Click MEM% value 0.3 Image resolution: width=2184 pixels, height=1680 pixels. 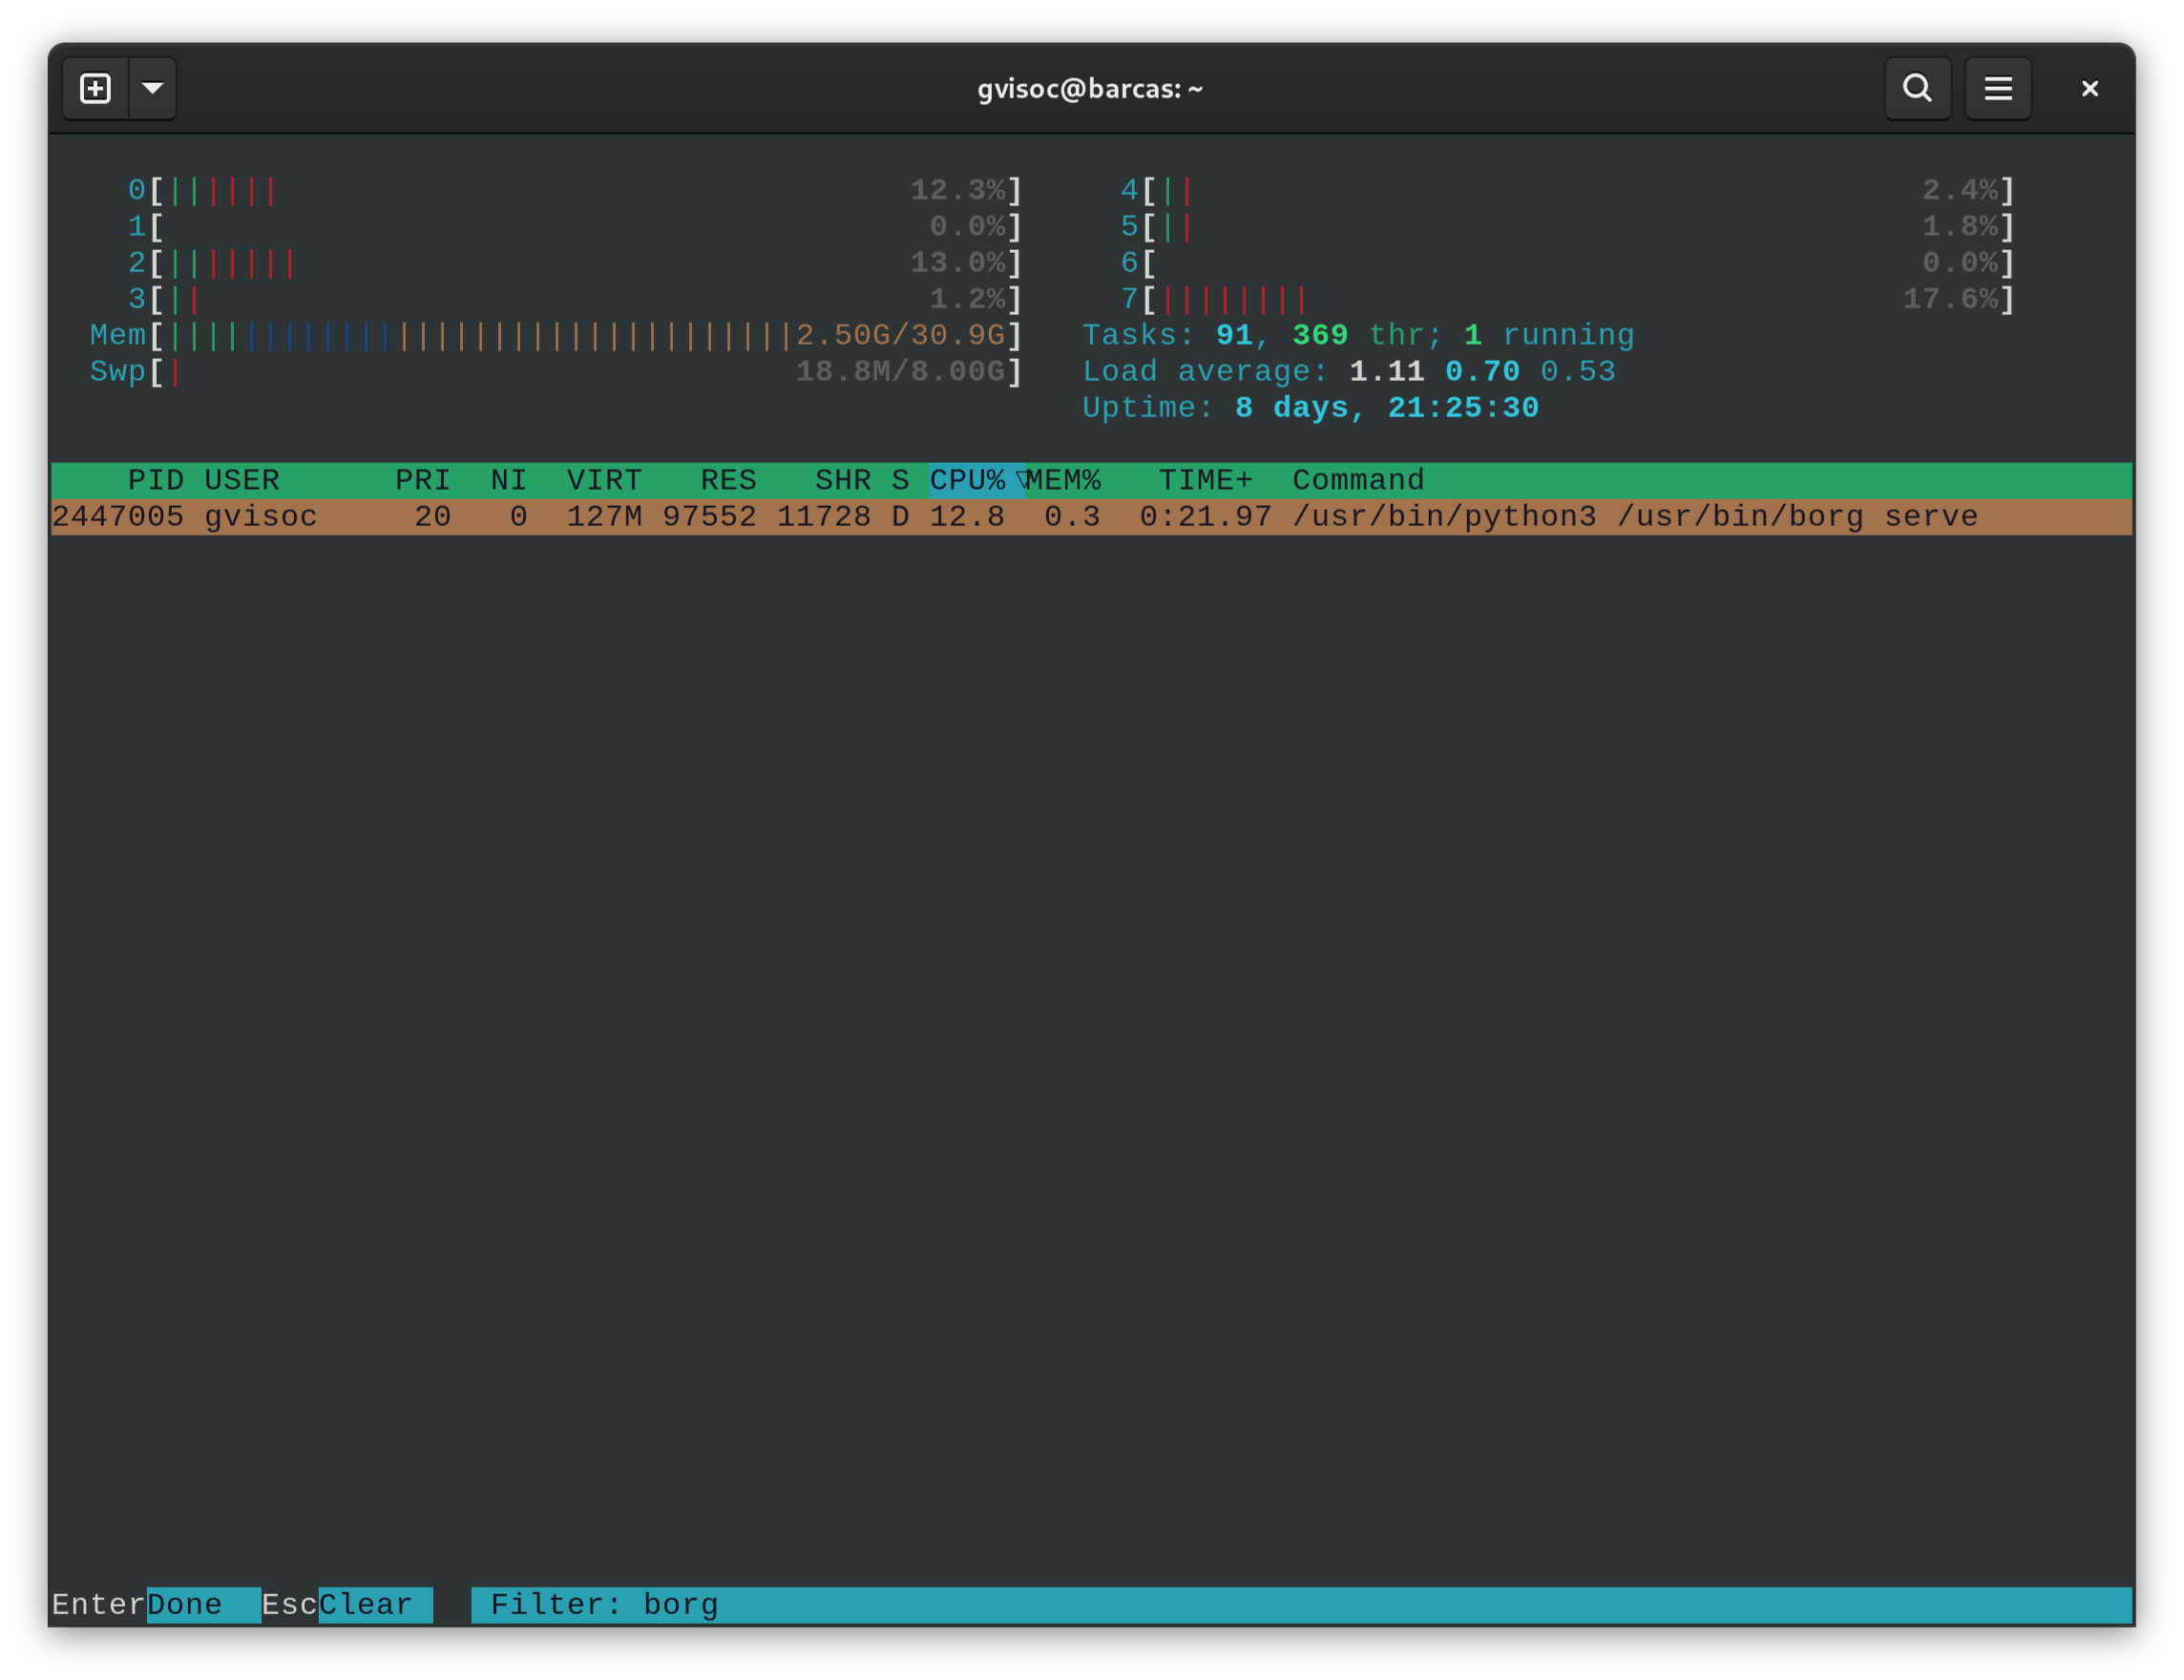click(1072, 517)
